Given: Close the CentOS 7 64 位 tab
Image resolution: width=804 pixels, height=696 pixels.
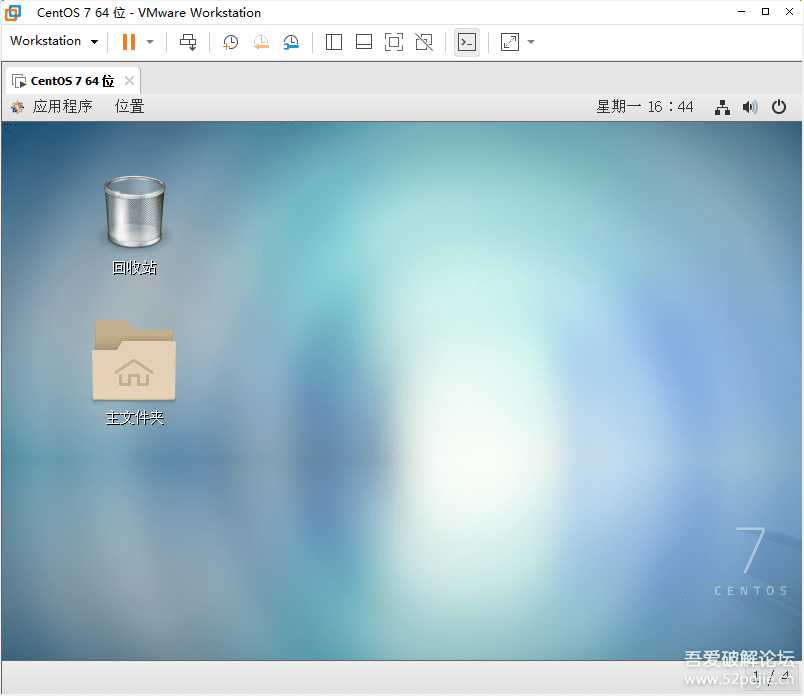Looking at the screenshot, I should click(130, 81).
